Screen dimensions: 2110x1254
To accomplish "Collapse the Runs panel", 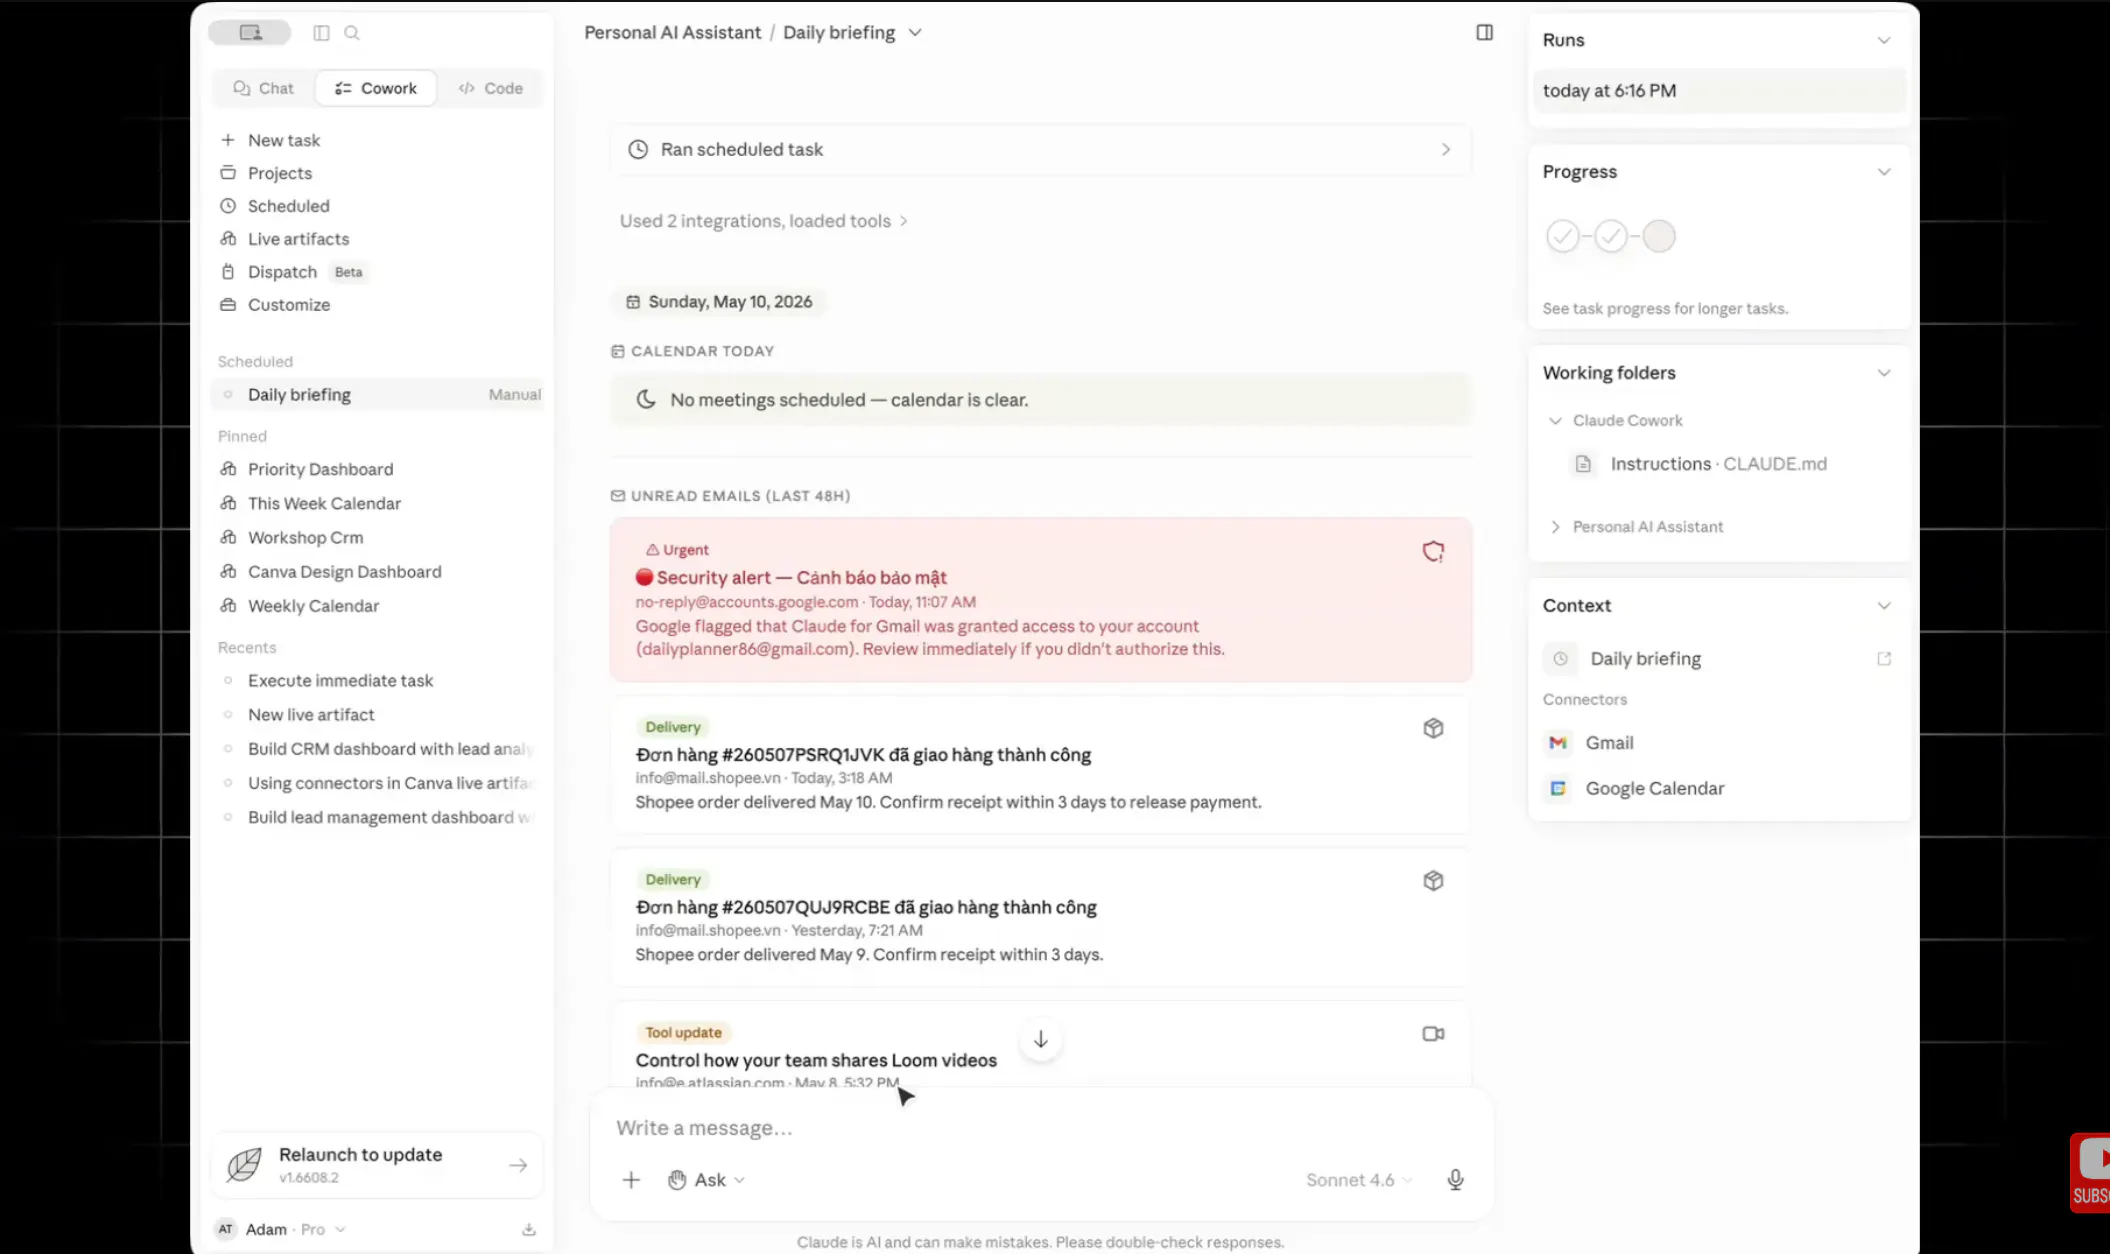I will 1884,41.
